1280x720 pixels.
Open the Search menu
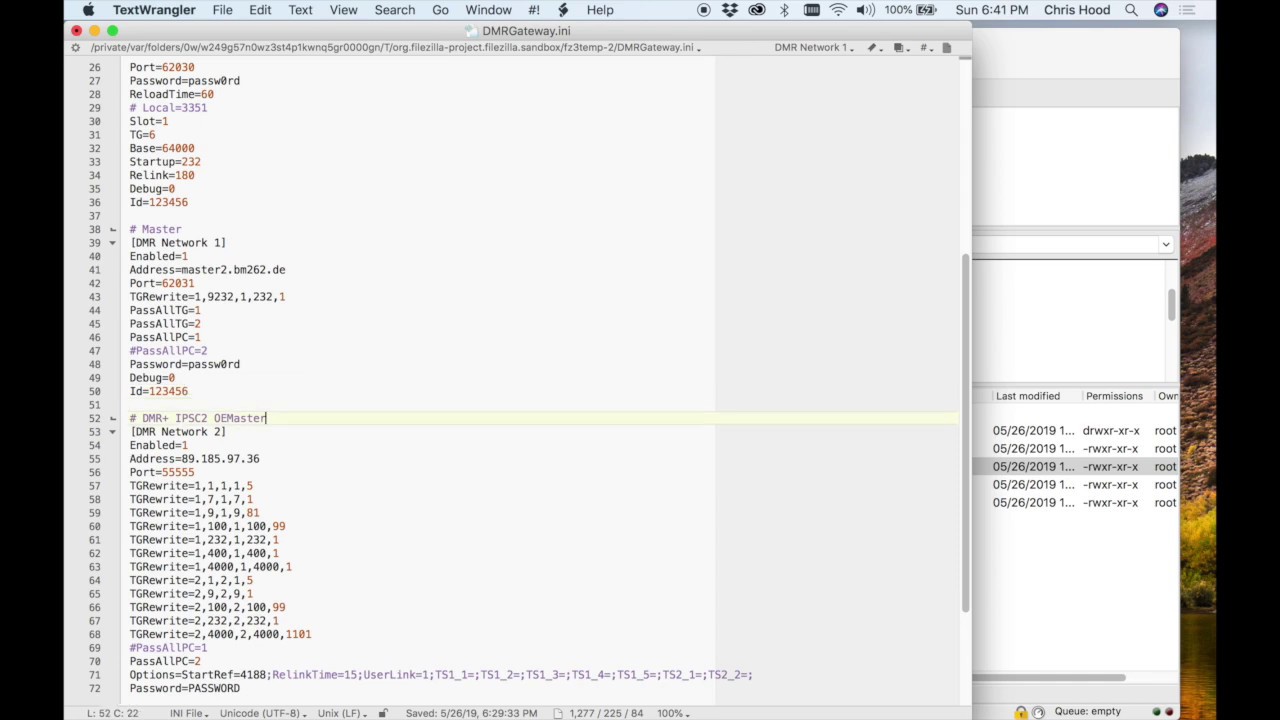pyautogui.click(x=395, y=10)
